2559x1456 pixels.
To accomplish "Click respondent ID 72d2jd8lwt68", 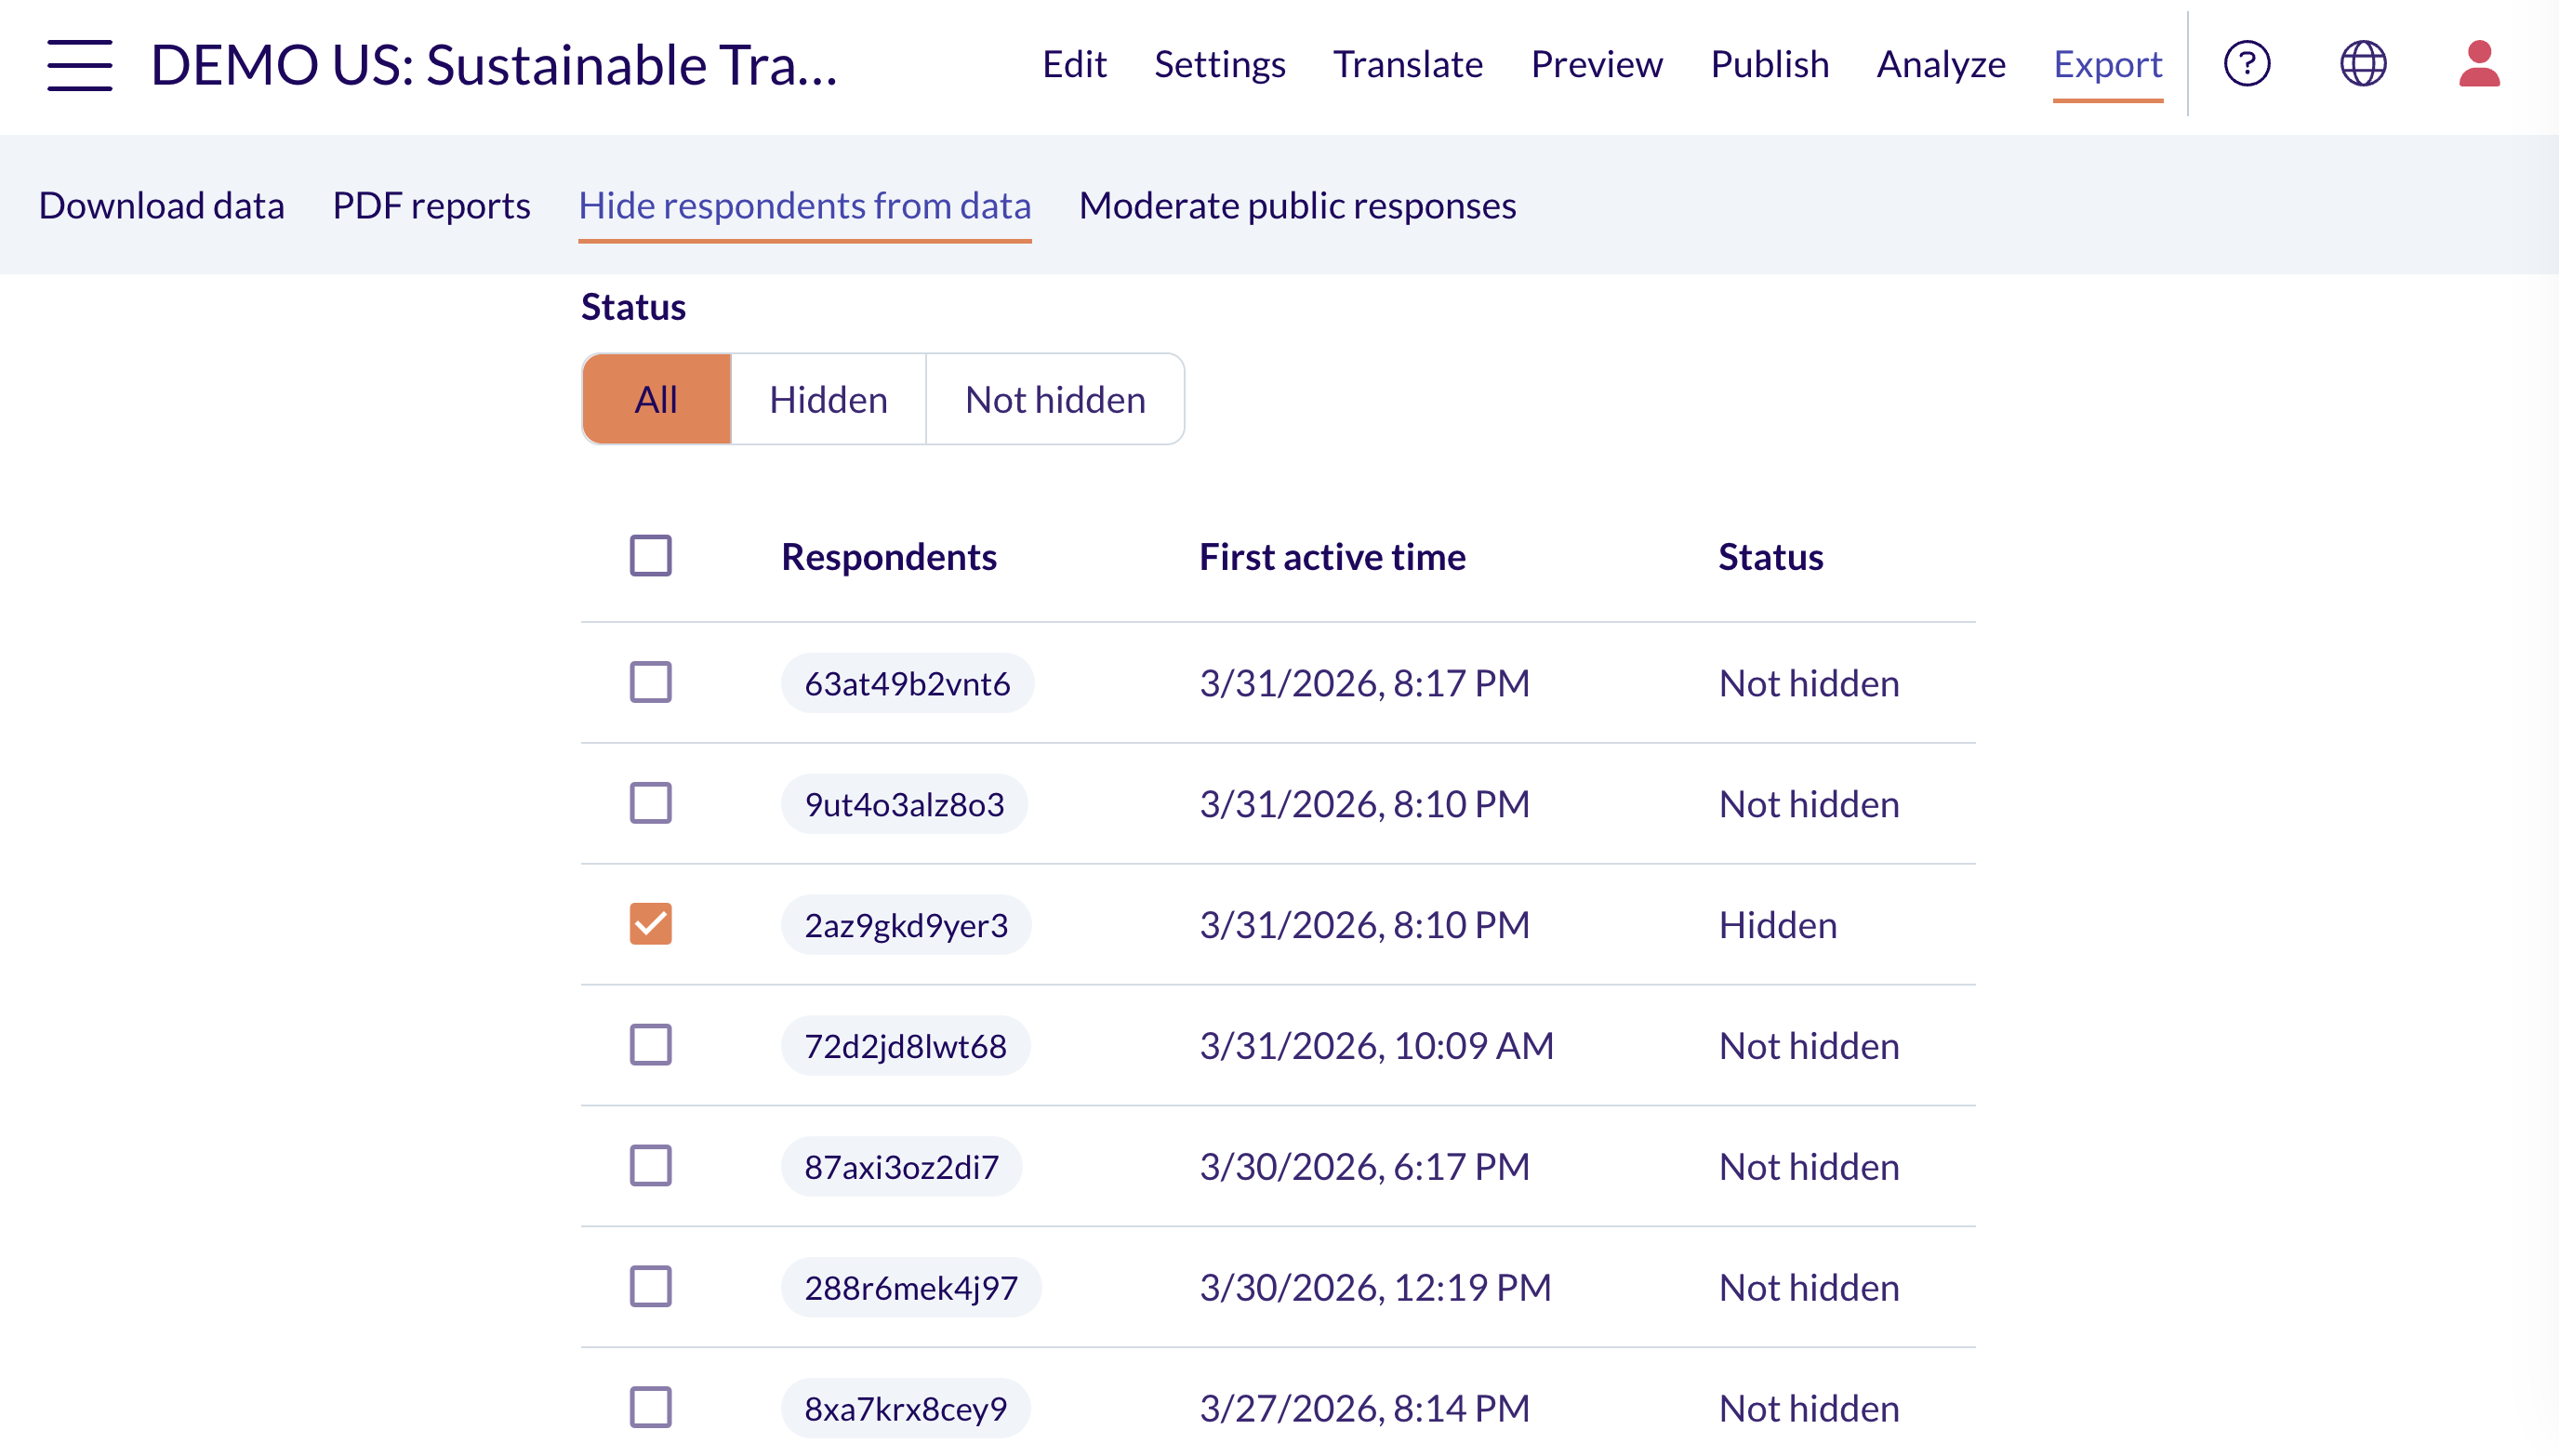I will click(x=905, y=1045).
